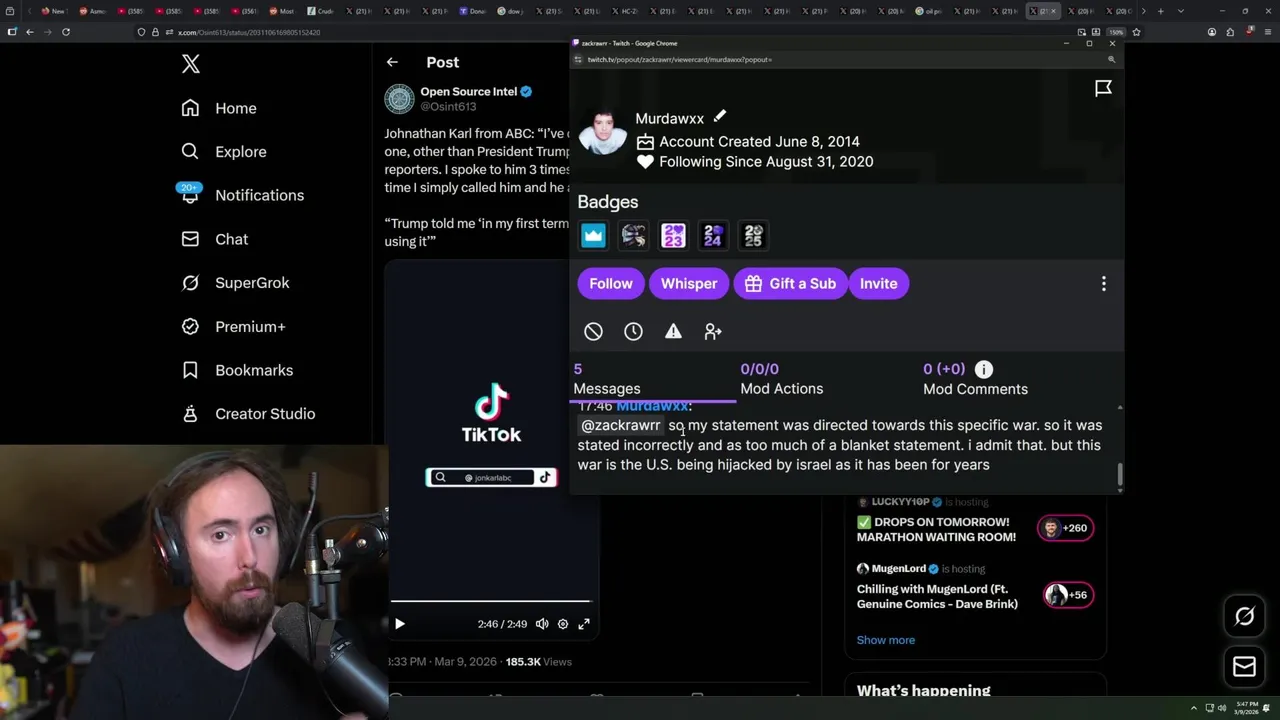Switch to the Mod Actions tab
This screenshot has width=1280, height=720.
[x=782, y=380]
